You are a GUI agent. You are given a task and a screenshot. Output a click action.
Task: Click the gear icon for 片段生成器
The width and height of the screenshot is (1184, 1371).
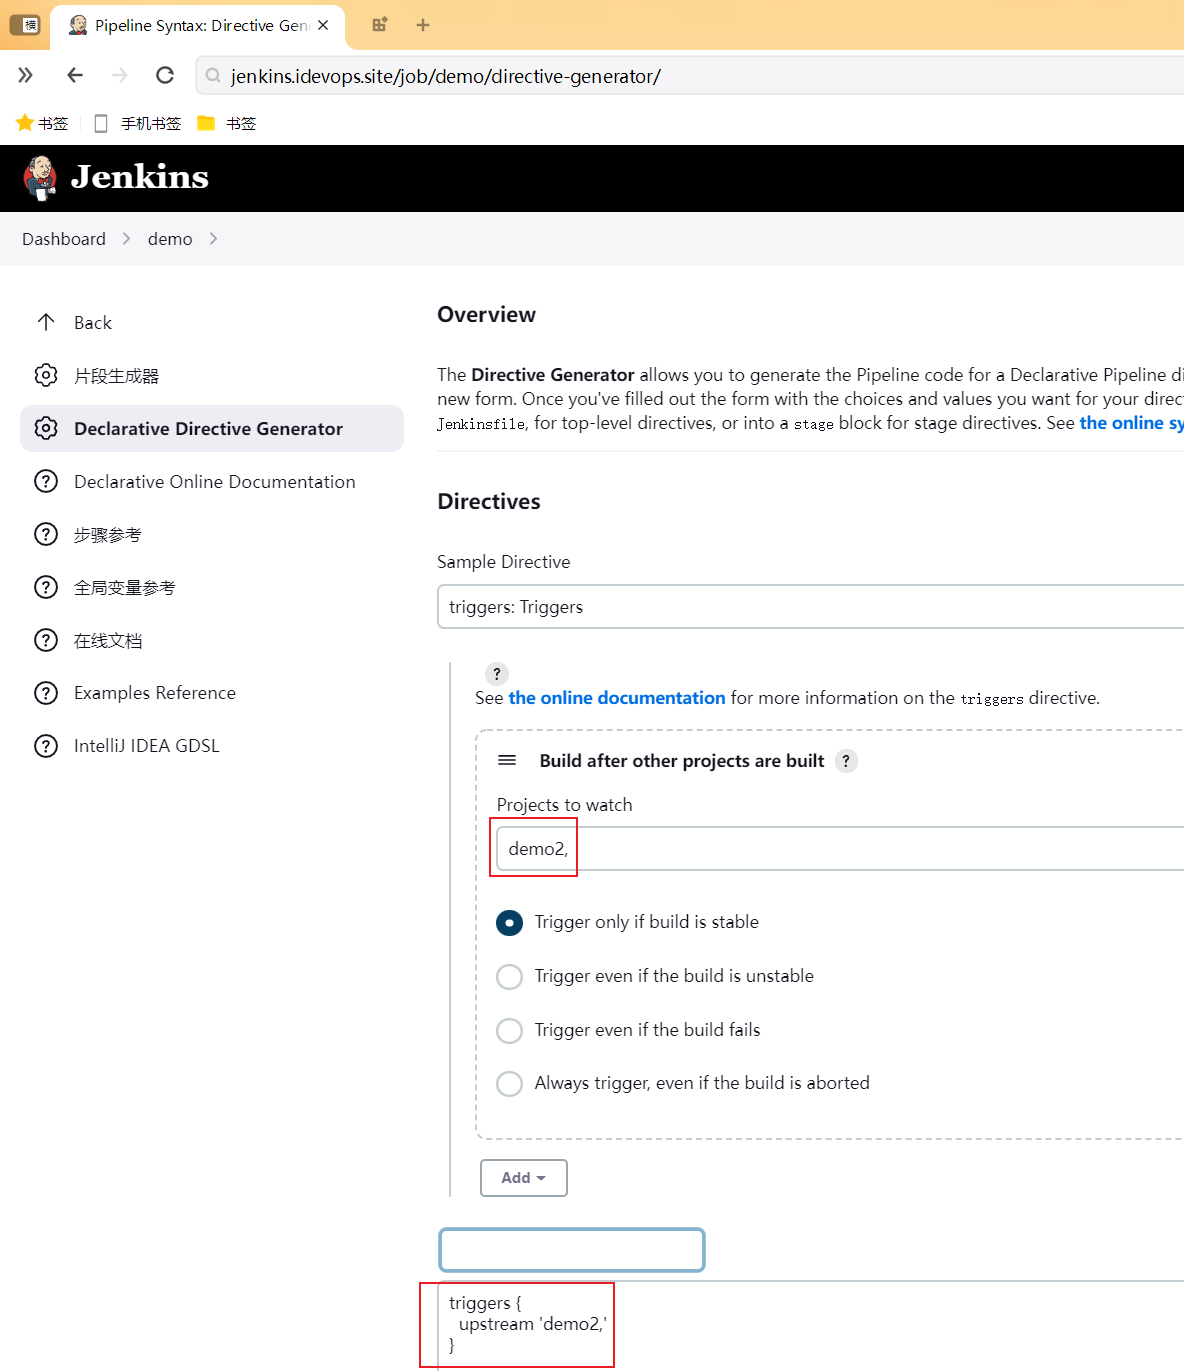(46, 375)
